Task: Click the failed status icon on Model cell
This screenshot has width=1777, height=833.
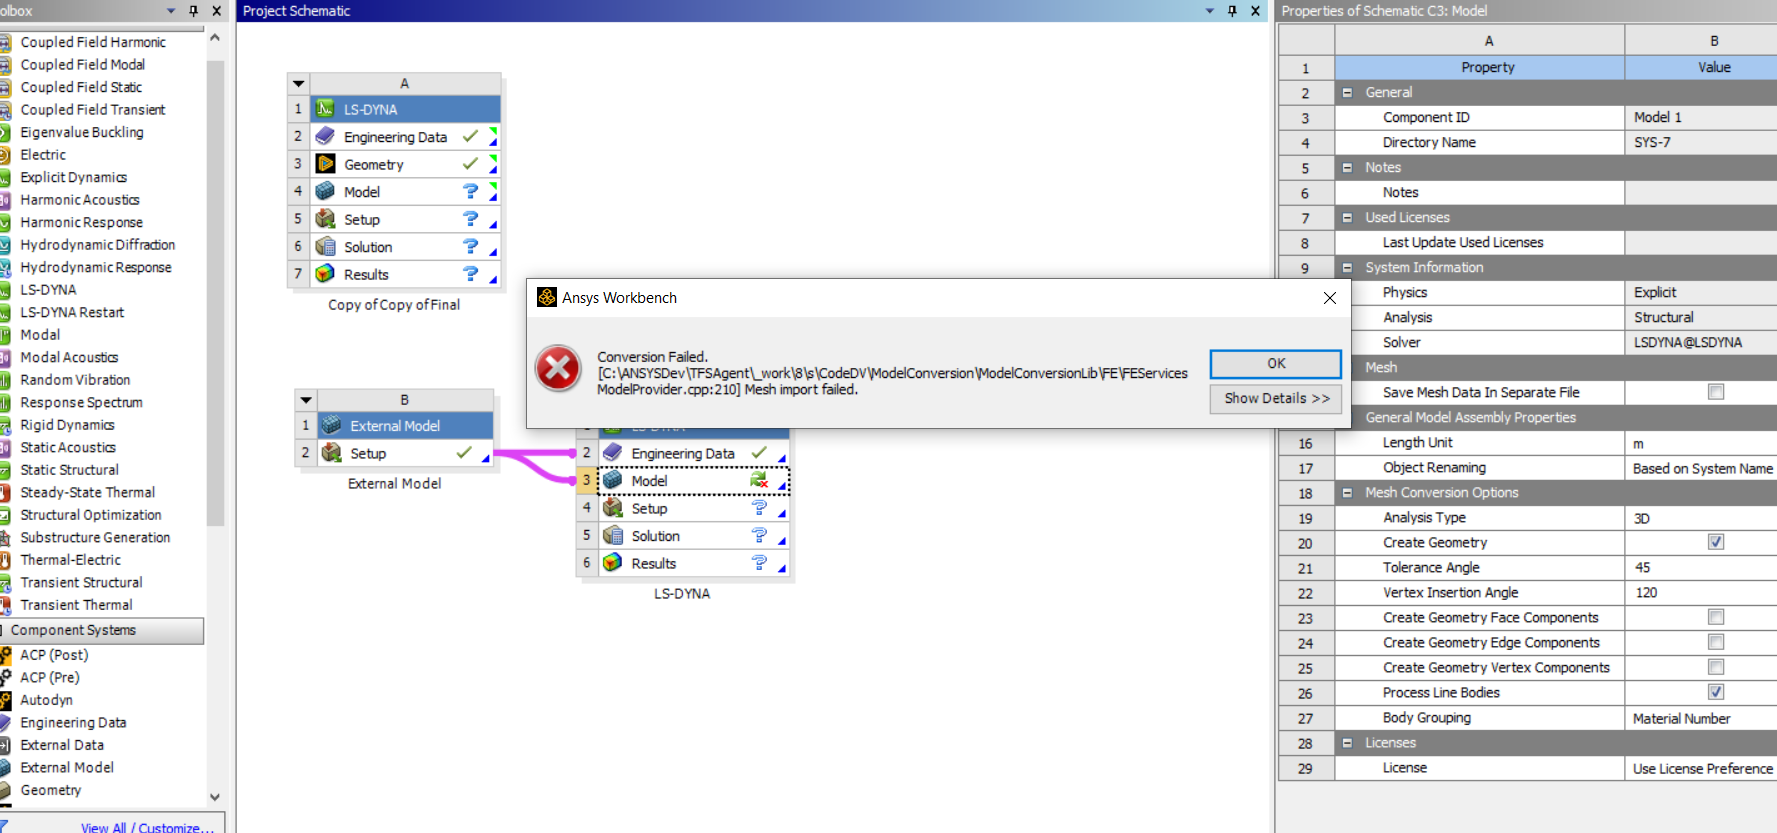Action: click(x=759, y=481)
